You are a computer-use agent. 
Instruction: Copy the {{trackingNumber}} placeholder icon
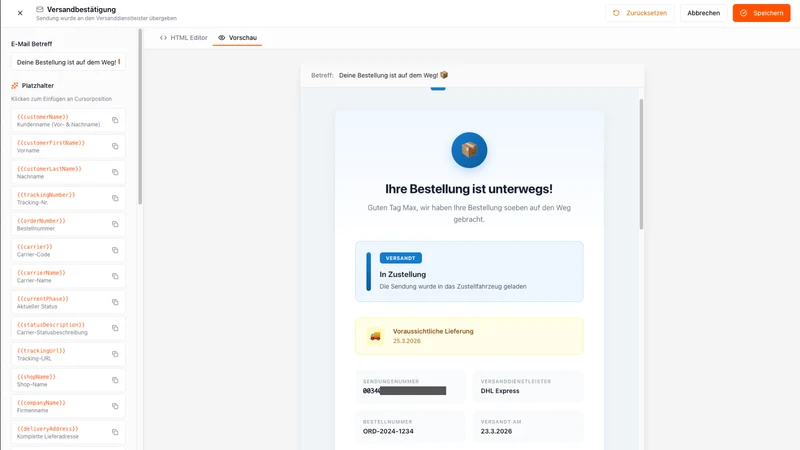click(115, 198)
